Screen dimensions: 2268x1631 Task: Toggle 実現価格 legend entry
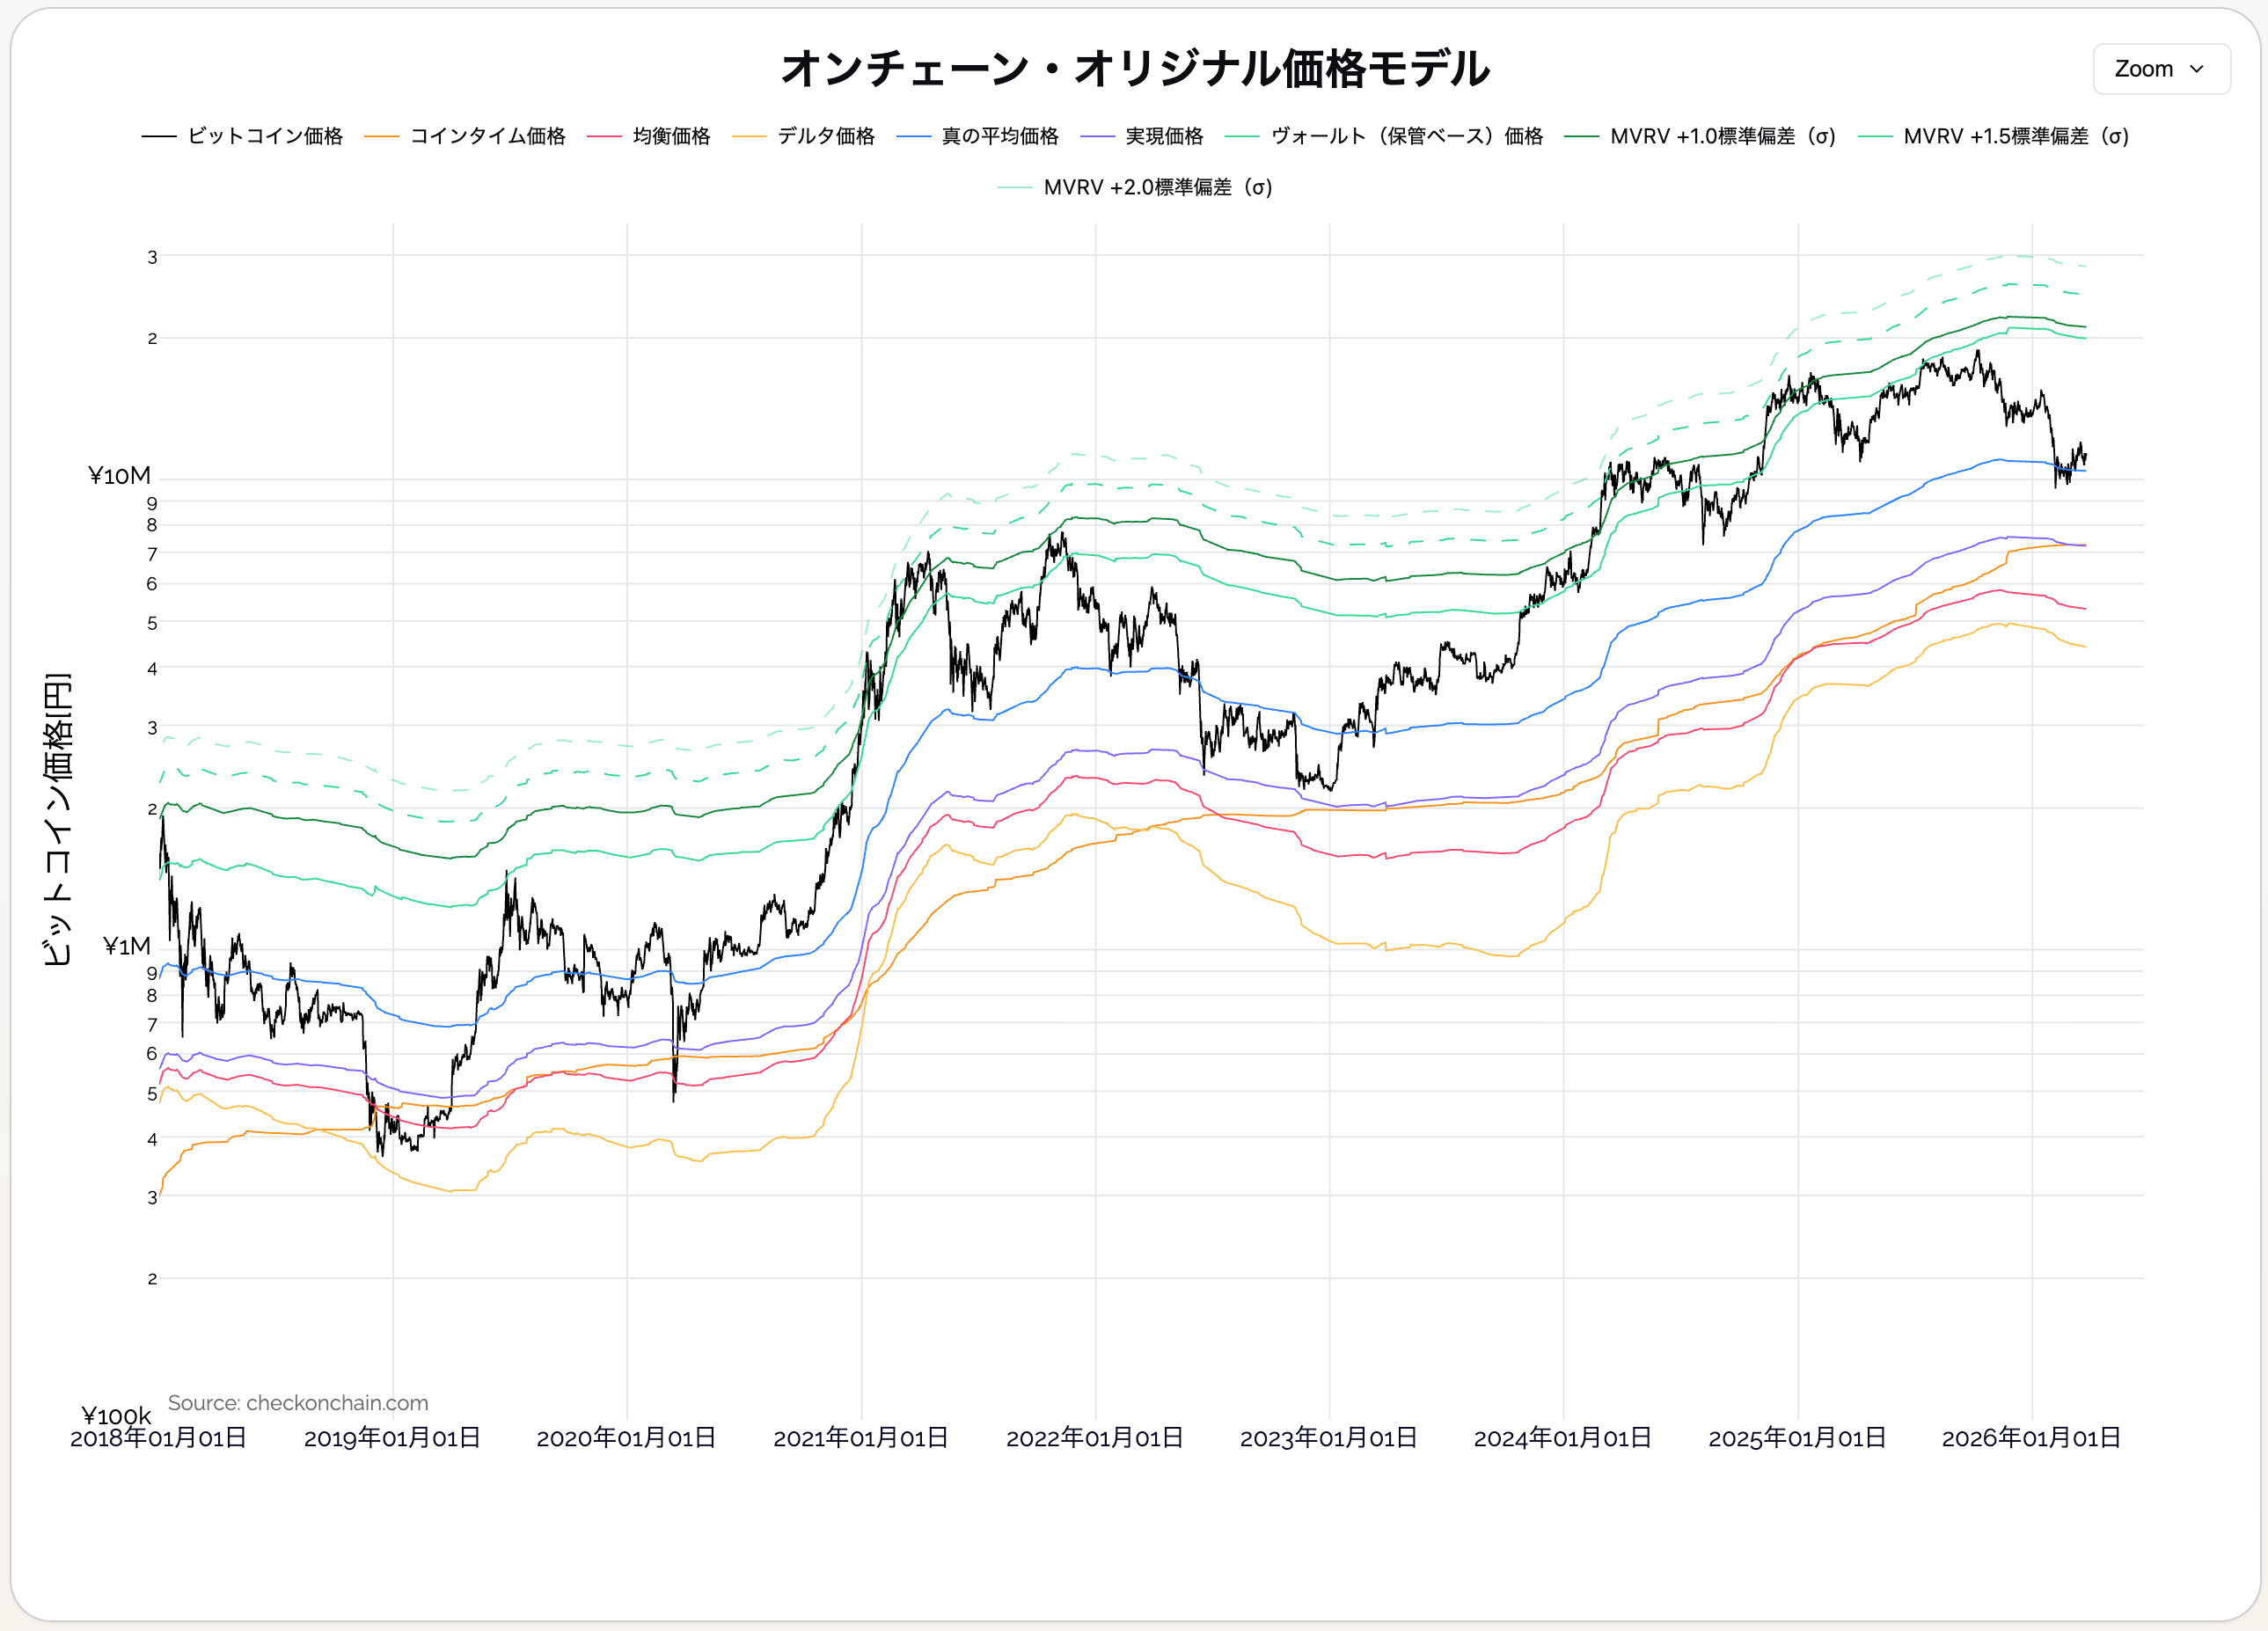pos(1164,136)
